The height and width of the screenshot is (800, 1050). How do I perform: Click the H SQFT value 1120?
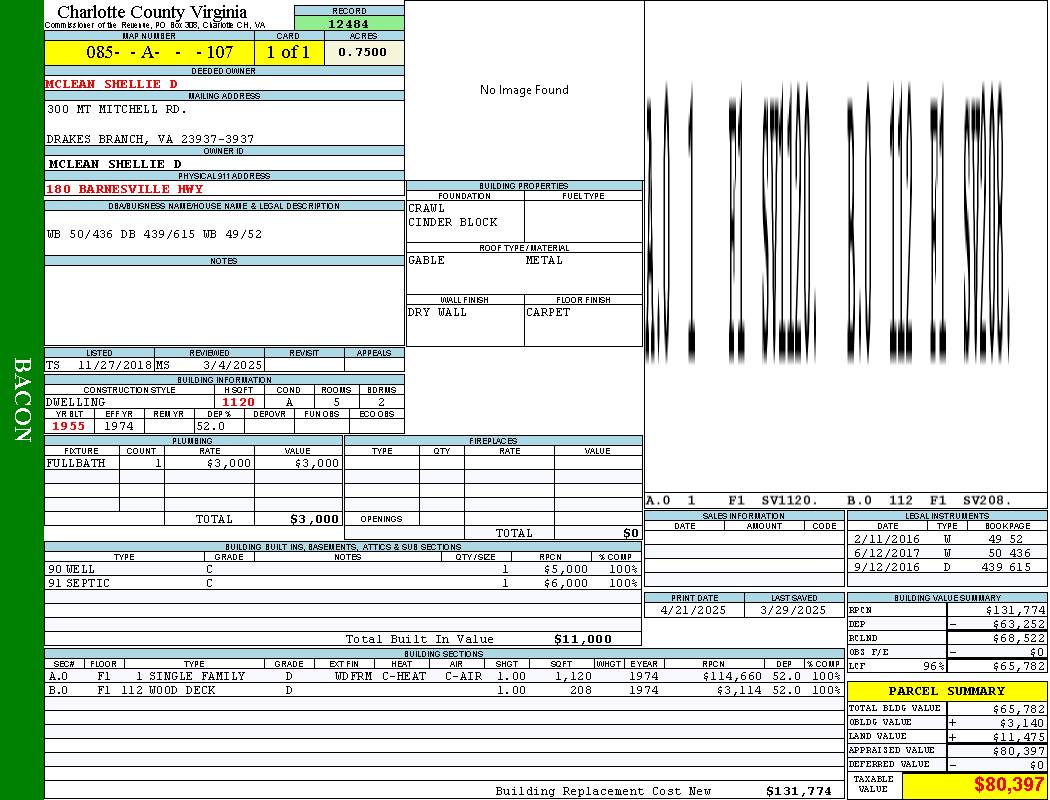pos(238,402)
